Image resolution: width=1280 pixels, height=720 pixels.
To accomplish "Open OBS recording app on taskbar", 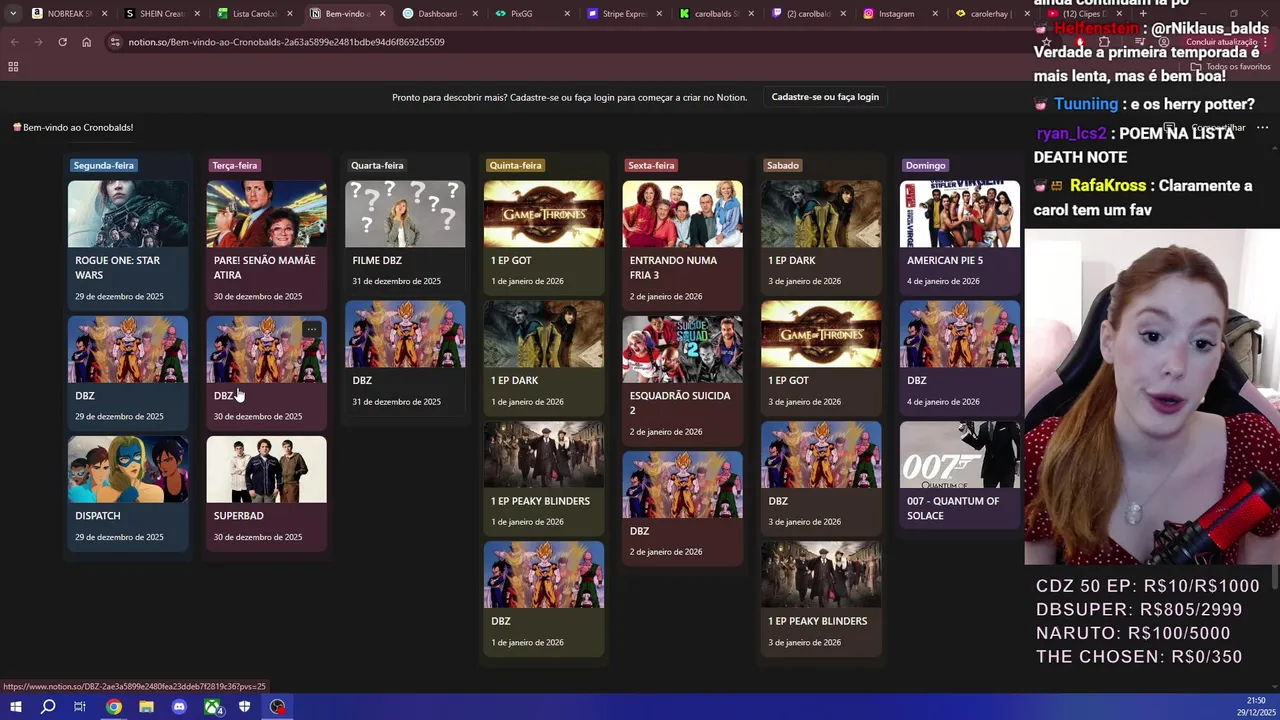I will tap(277, 707).
